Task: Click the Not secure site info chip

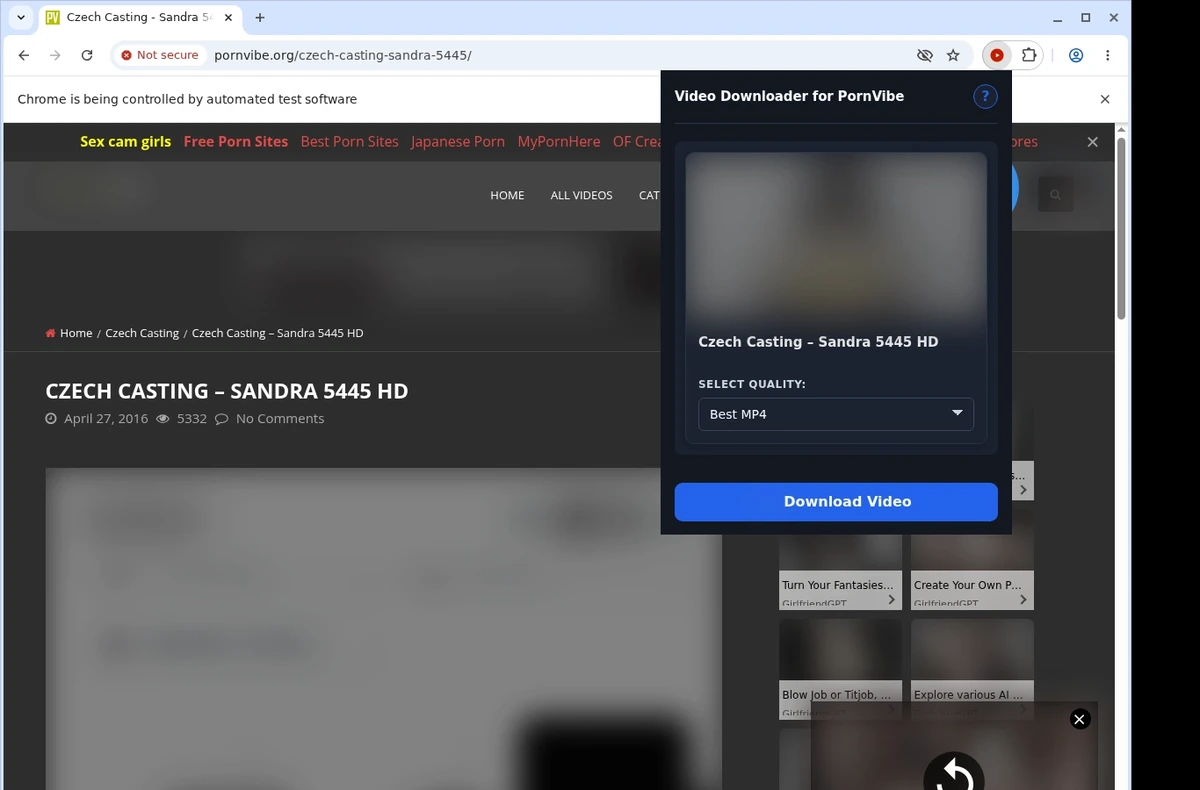Action: point(160,55)
